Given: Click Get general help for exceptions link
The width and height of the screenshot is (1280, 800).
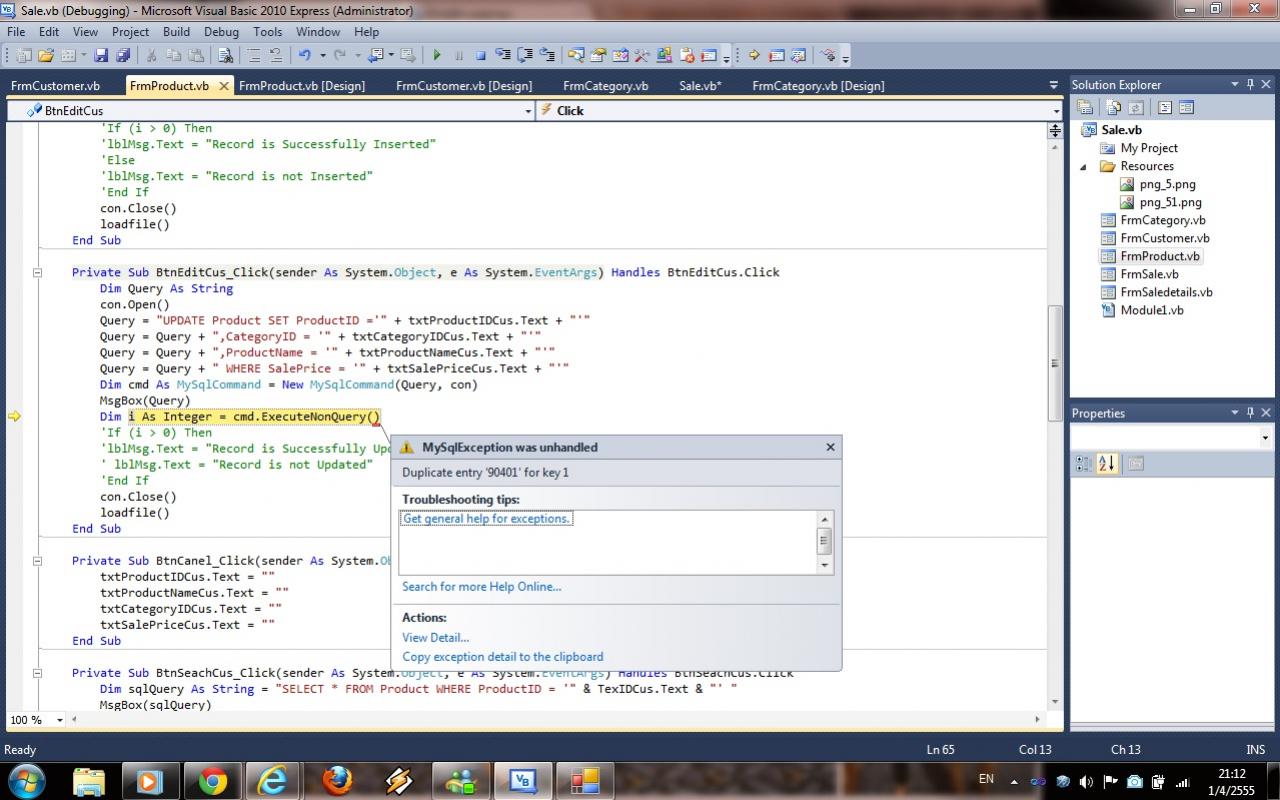Looking at the screenshot, I should point(487,519).
